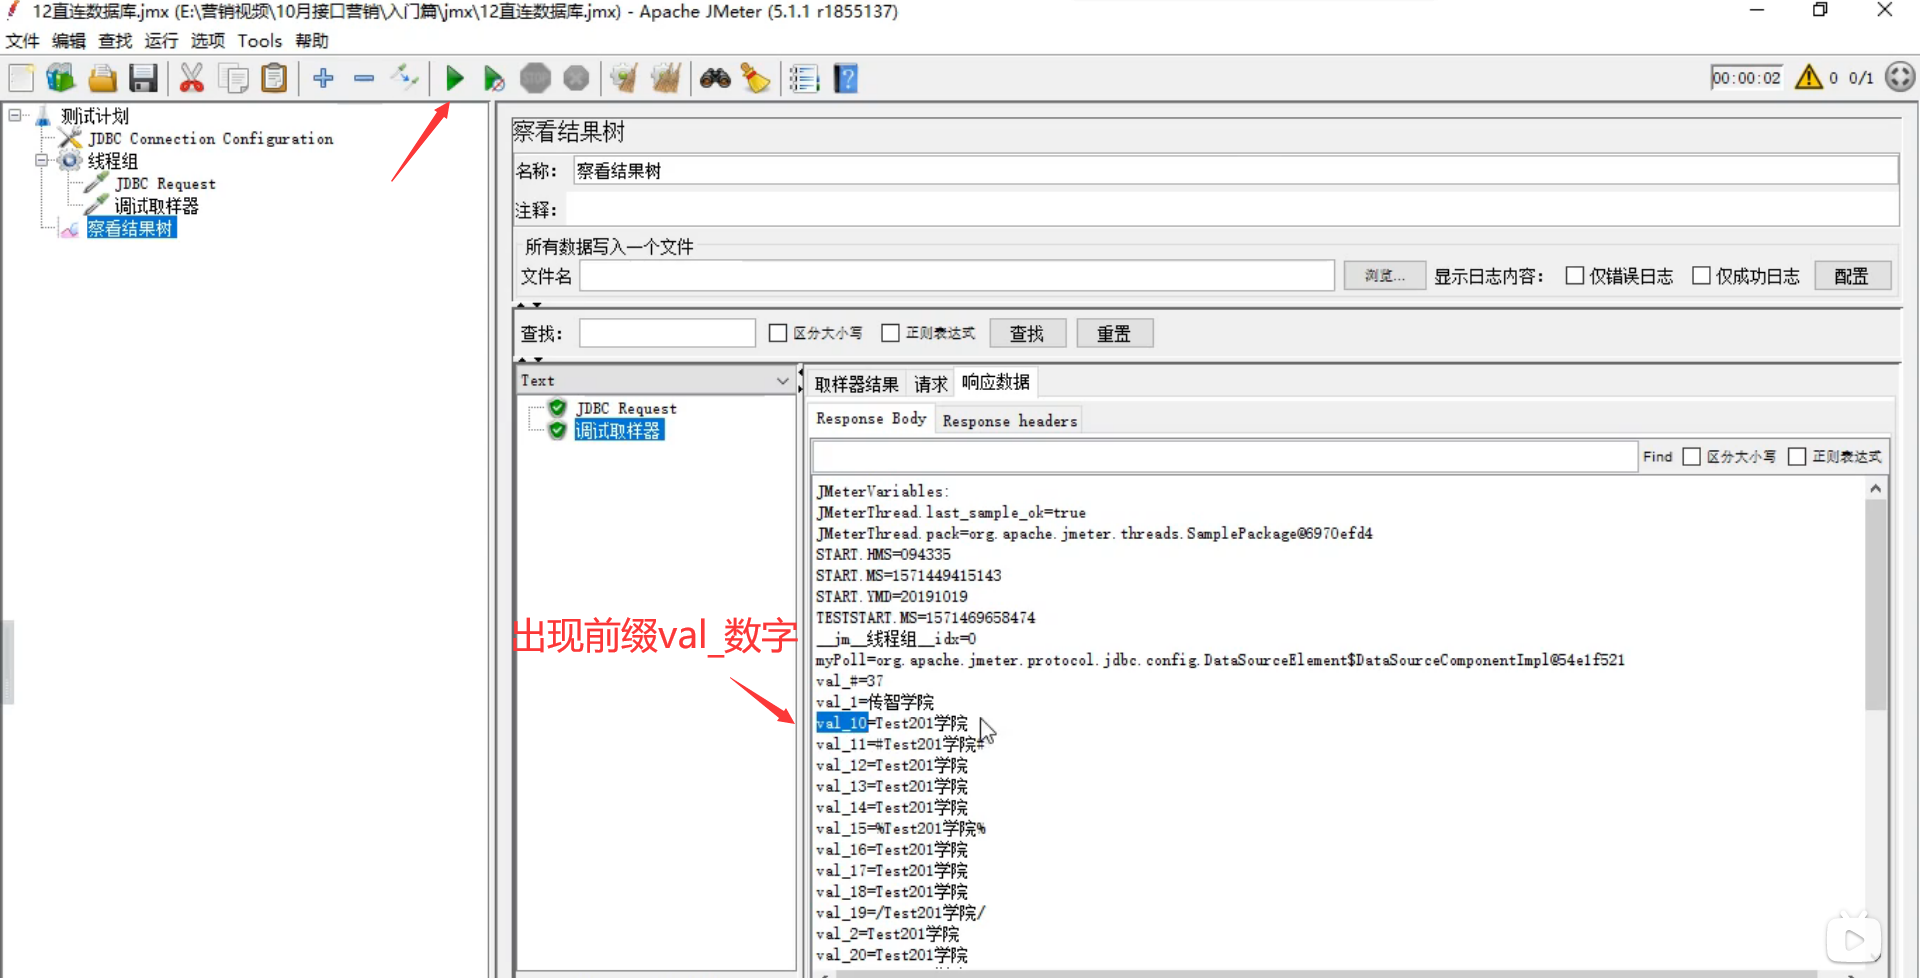Open the Function helper list icon
Viewport: 1920px width, 978px height.
[804, 78]
